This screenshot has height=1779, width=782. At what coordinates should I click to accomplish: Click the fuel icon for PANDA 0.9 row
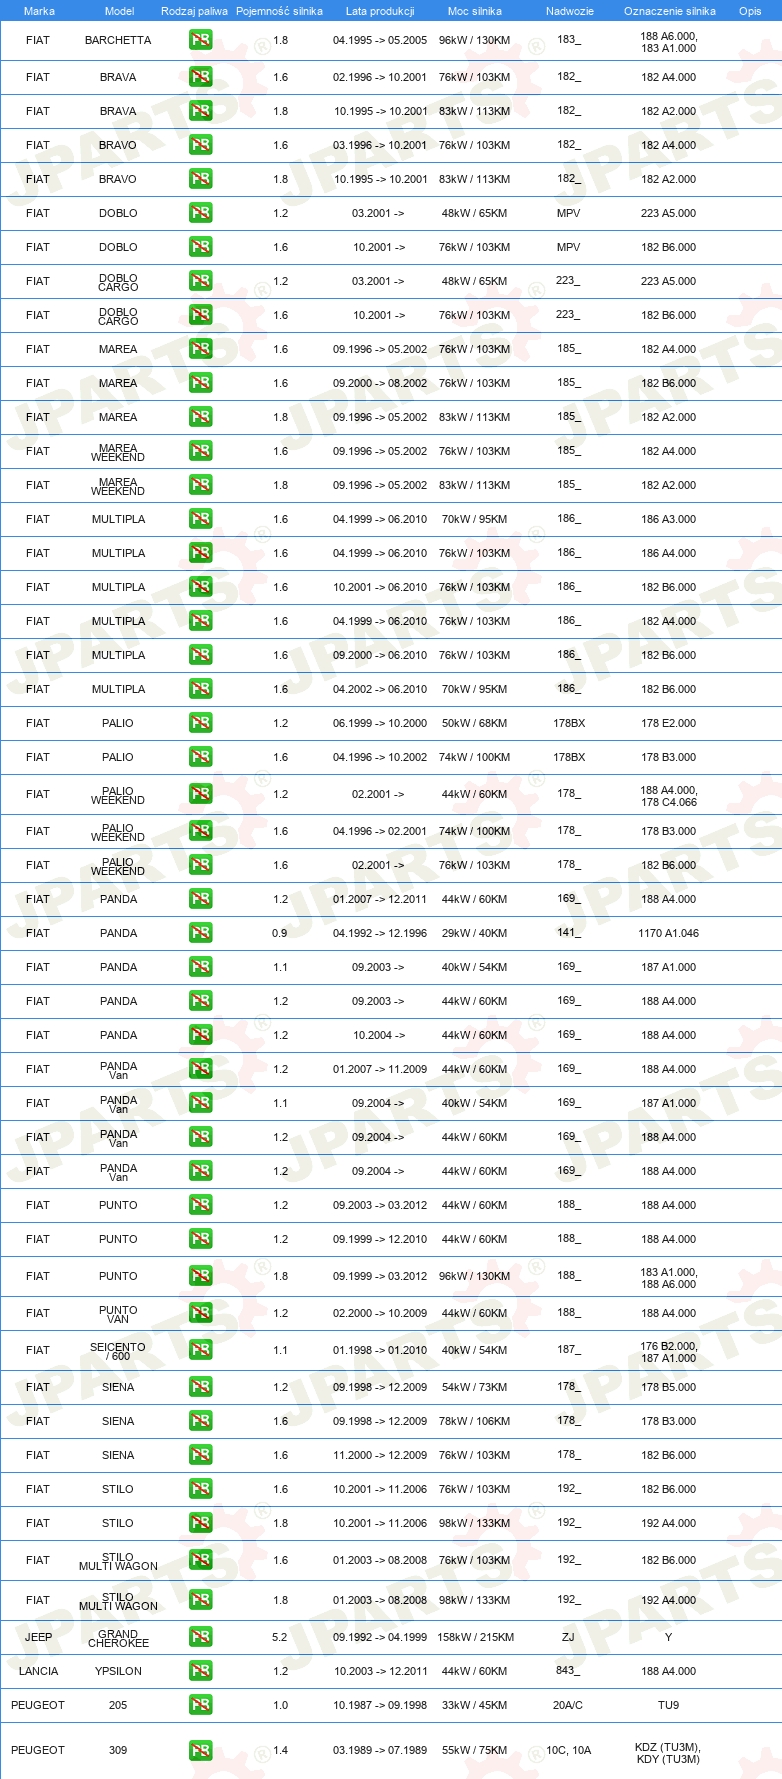pos(200,933)
